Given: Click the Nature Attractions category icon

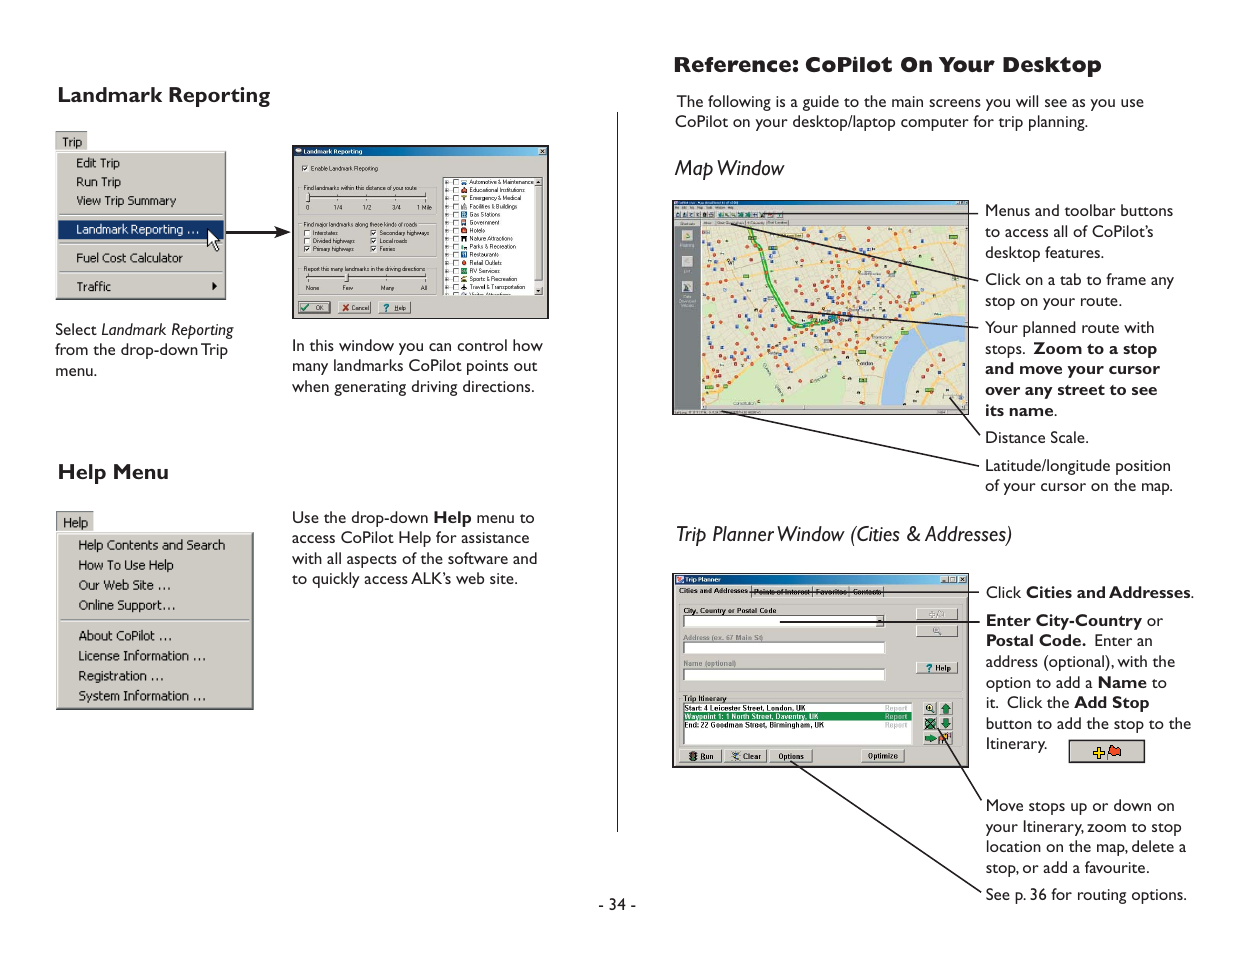Looking at the screenshot, I should tap(464, 238).
